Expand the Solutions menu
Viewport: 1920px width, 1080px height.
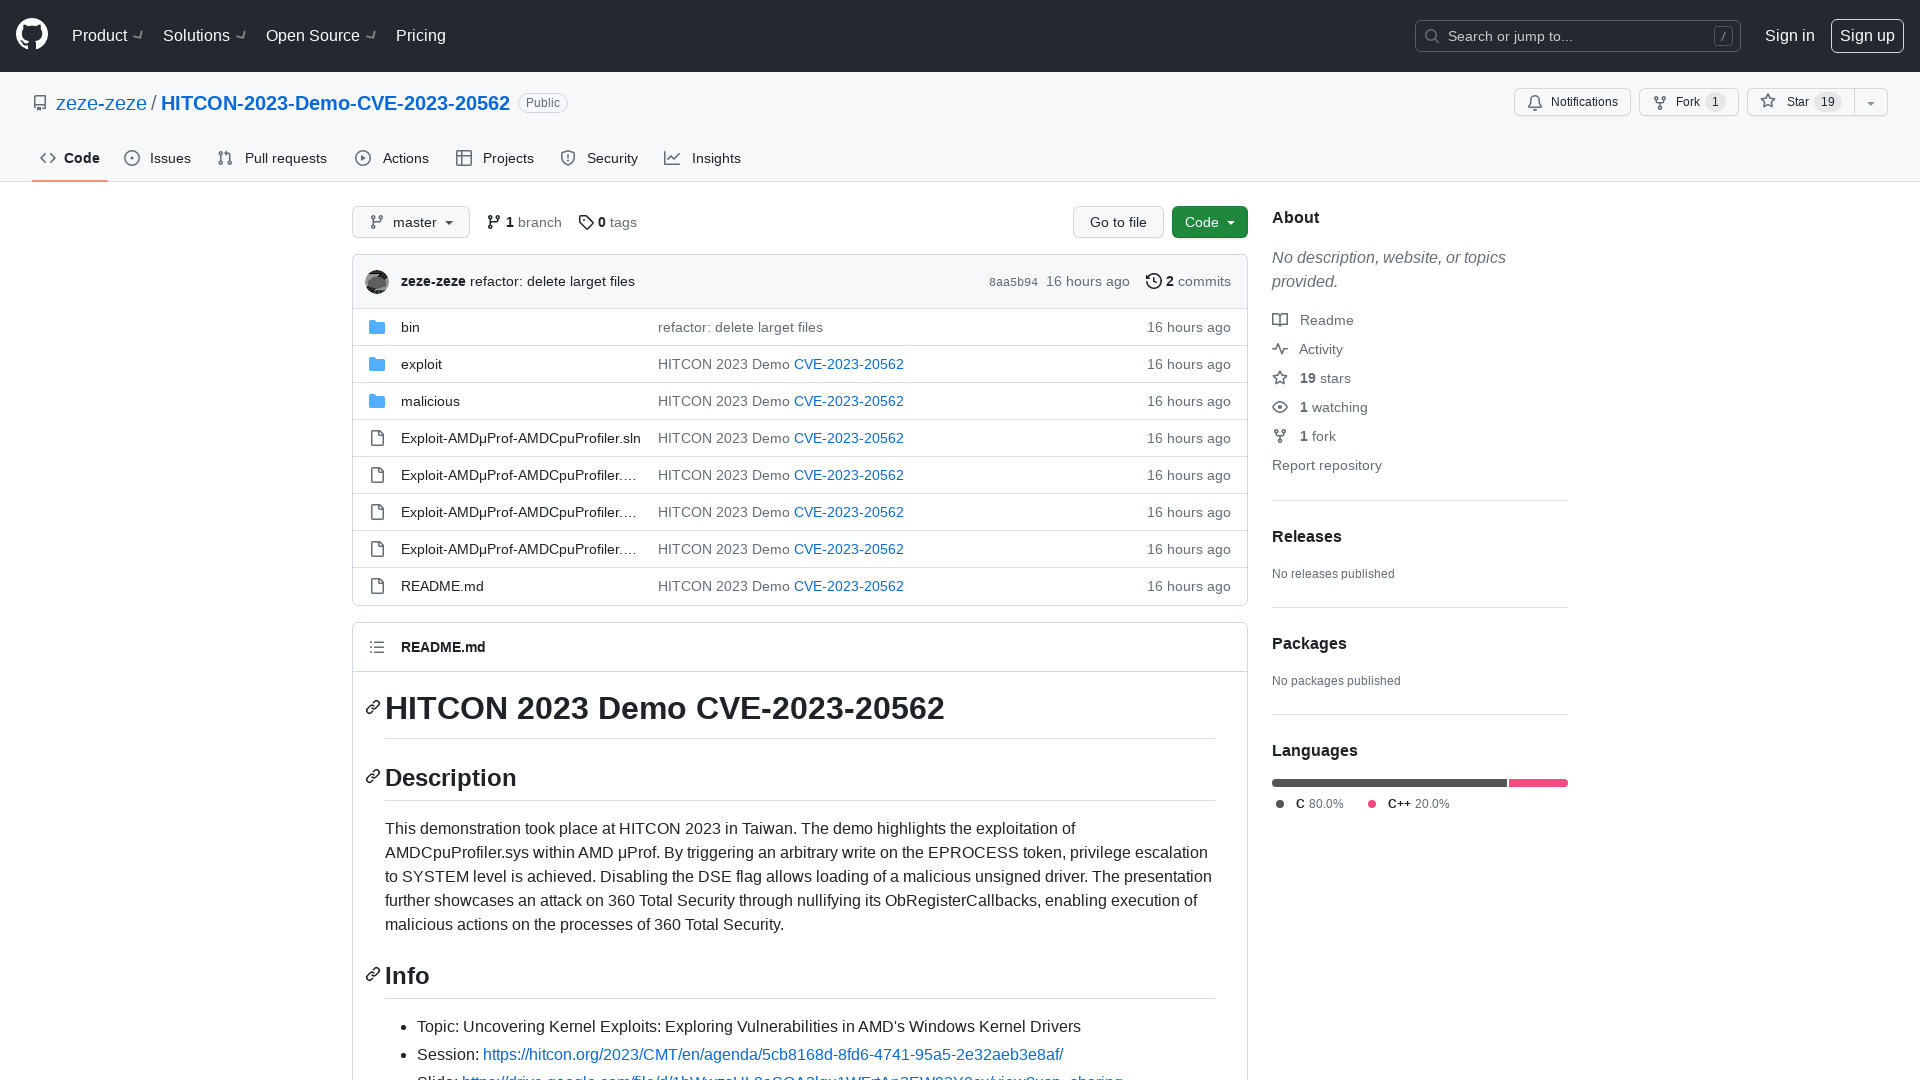coord(205,35)
